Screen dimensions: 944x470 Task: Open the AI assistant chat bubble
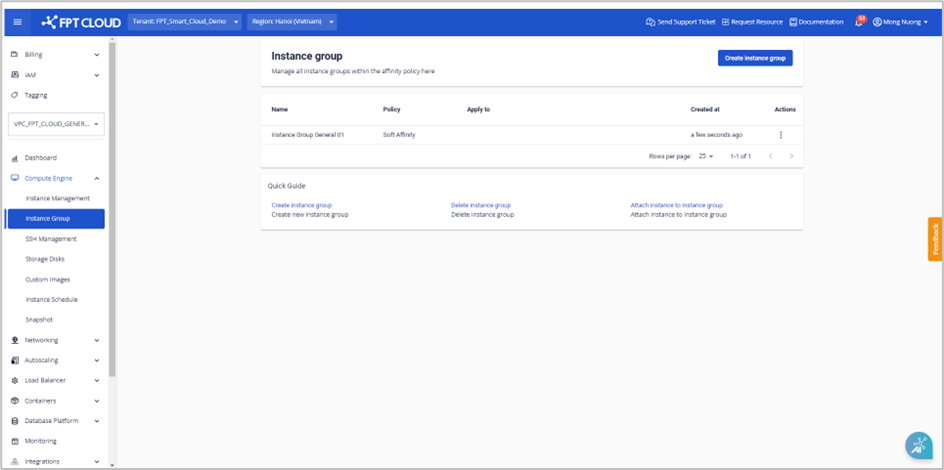(918, 446)
